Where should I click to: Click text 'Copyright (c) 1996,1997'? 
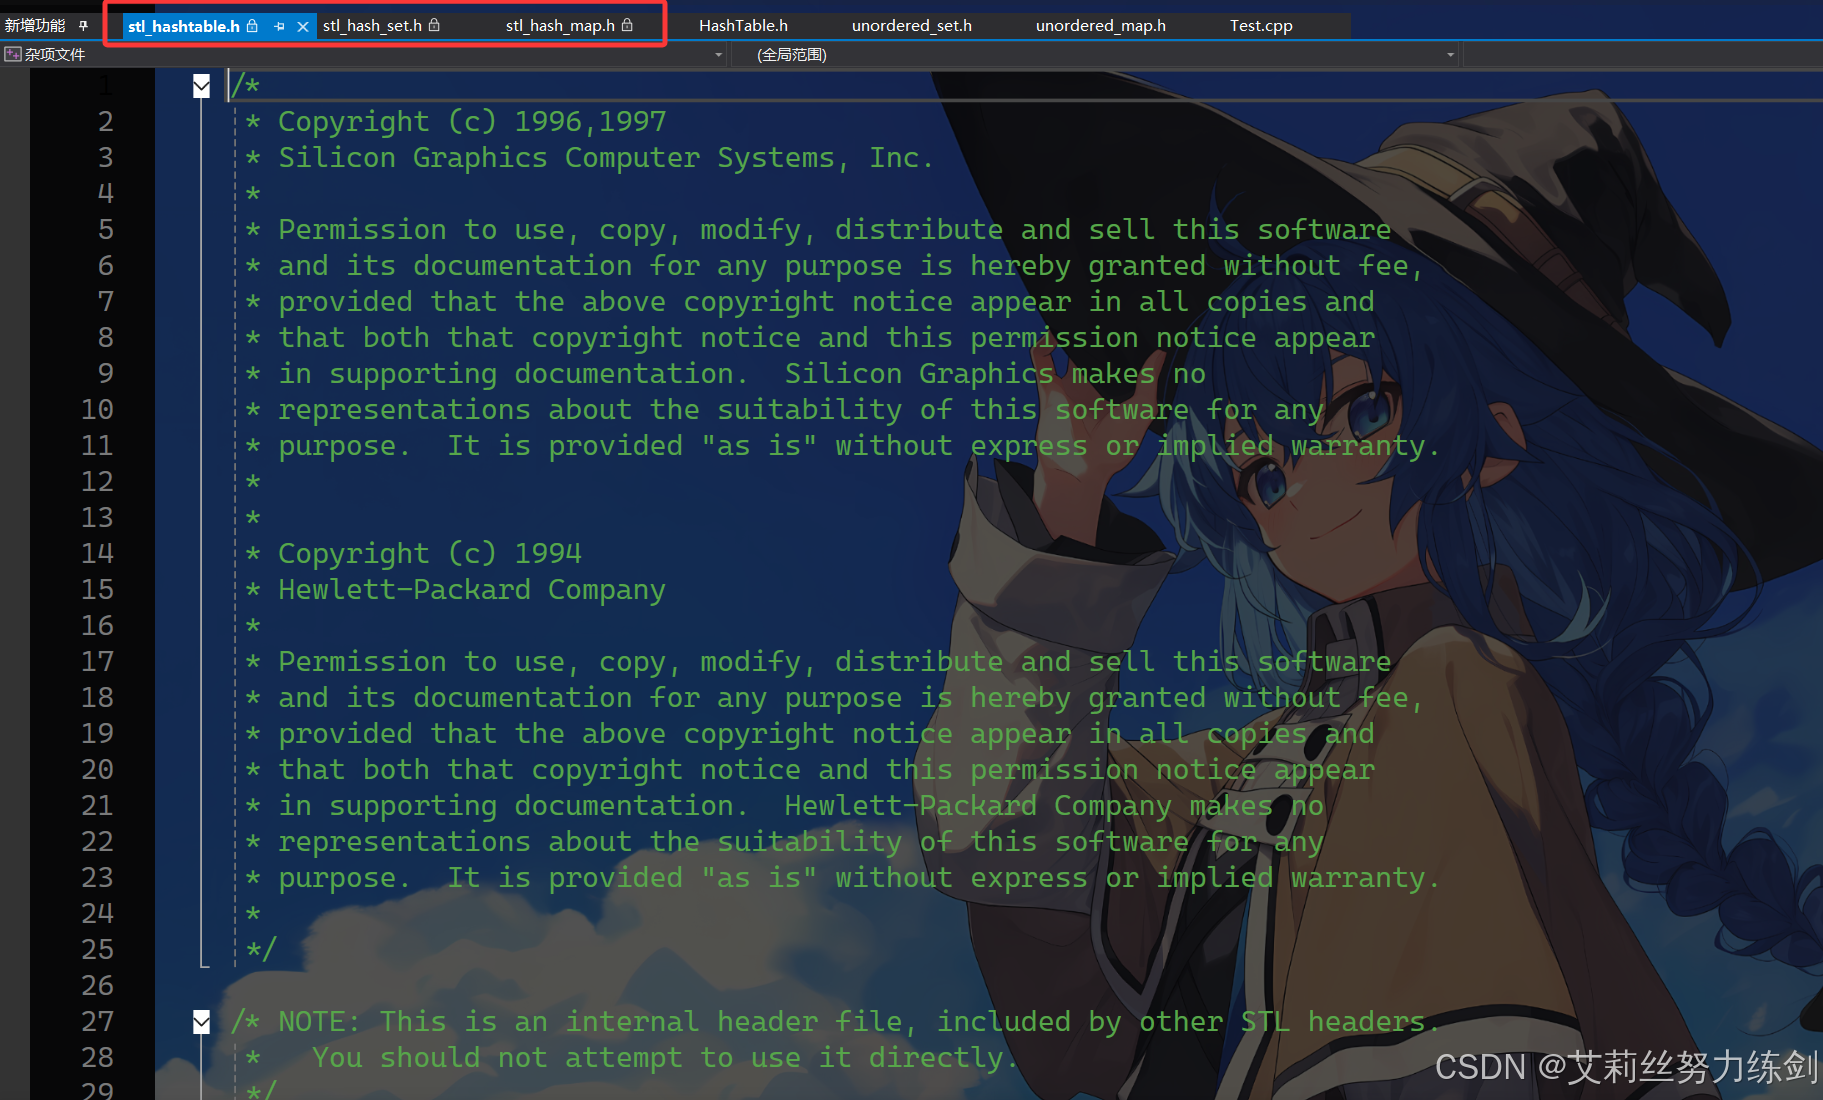point(472,122)
